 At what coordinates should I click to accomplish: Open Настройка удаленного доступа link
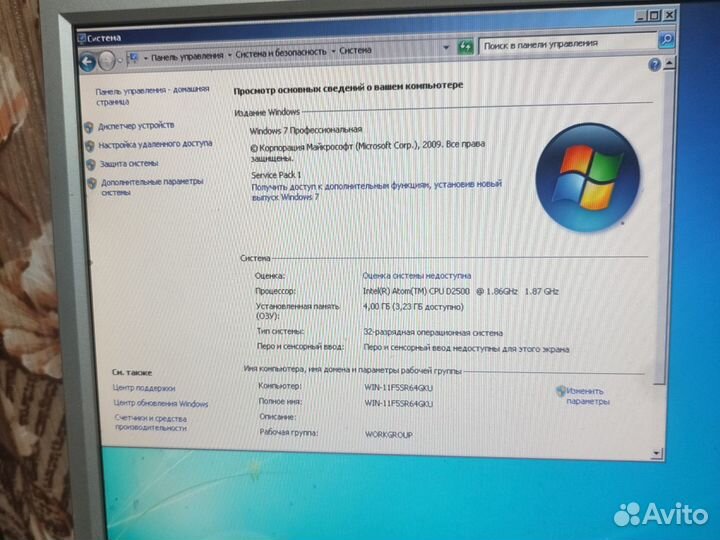coord(155,144)
